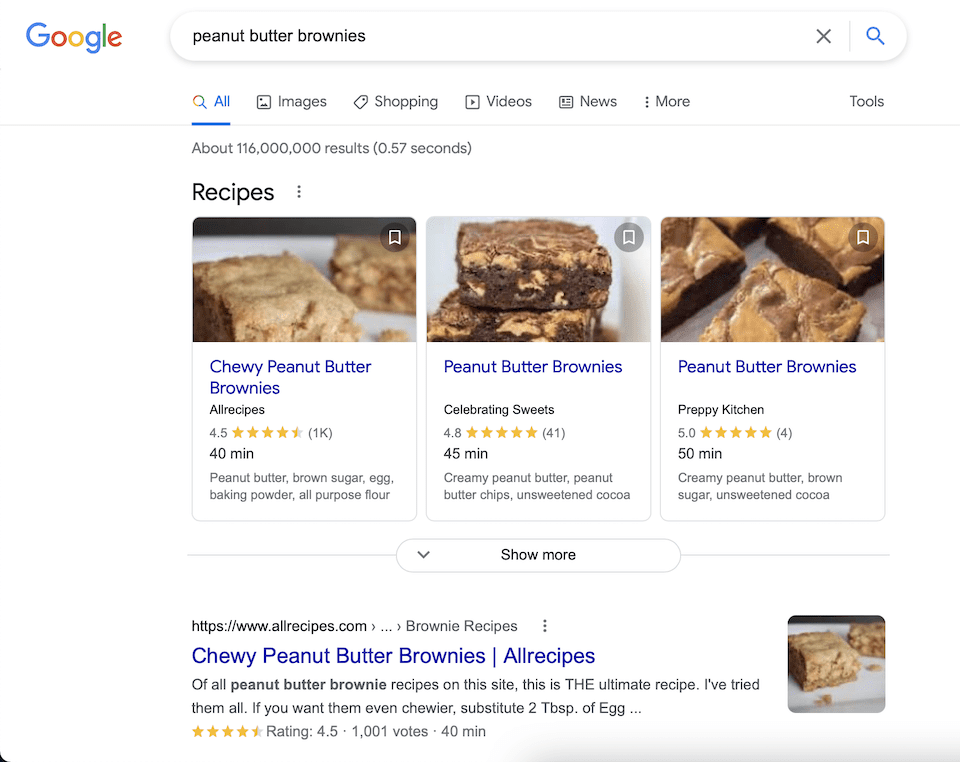Open the Celebrating Sweets brownie recipe
960x762 pixels.
point(533,367)
